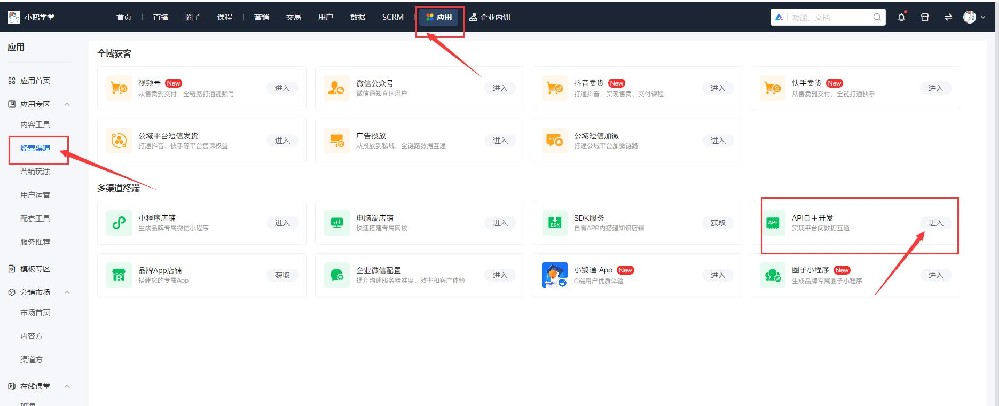Click the storefront icon beside the bell
Viewport: 999px width, 406px height.
point(924,17)
